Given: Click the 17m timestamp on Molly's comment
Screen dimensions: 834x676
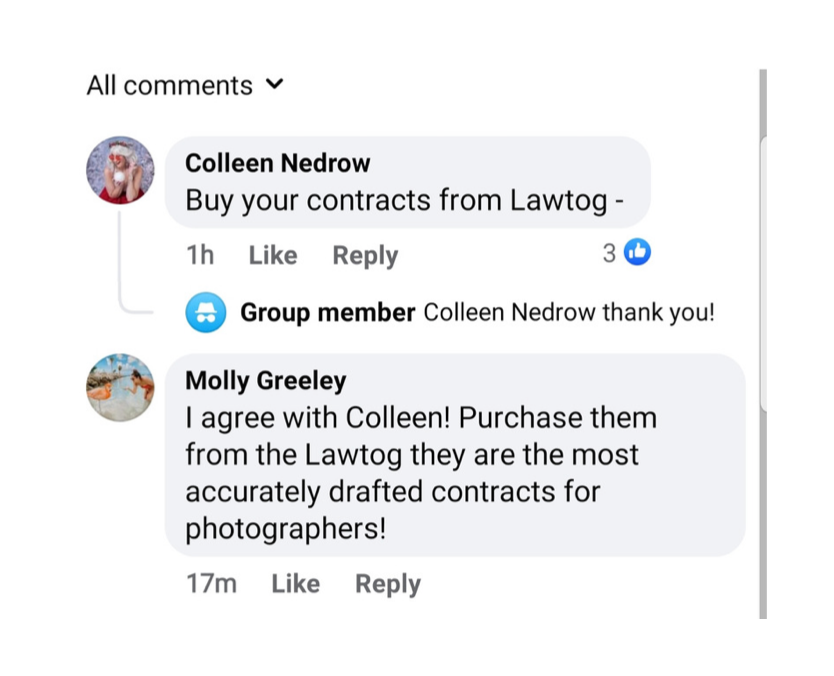Looking at the screenshot, I should [x=211, y=584].
